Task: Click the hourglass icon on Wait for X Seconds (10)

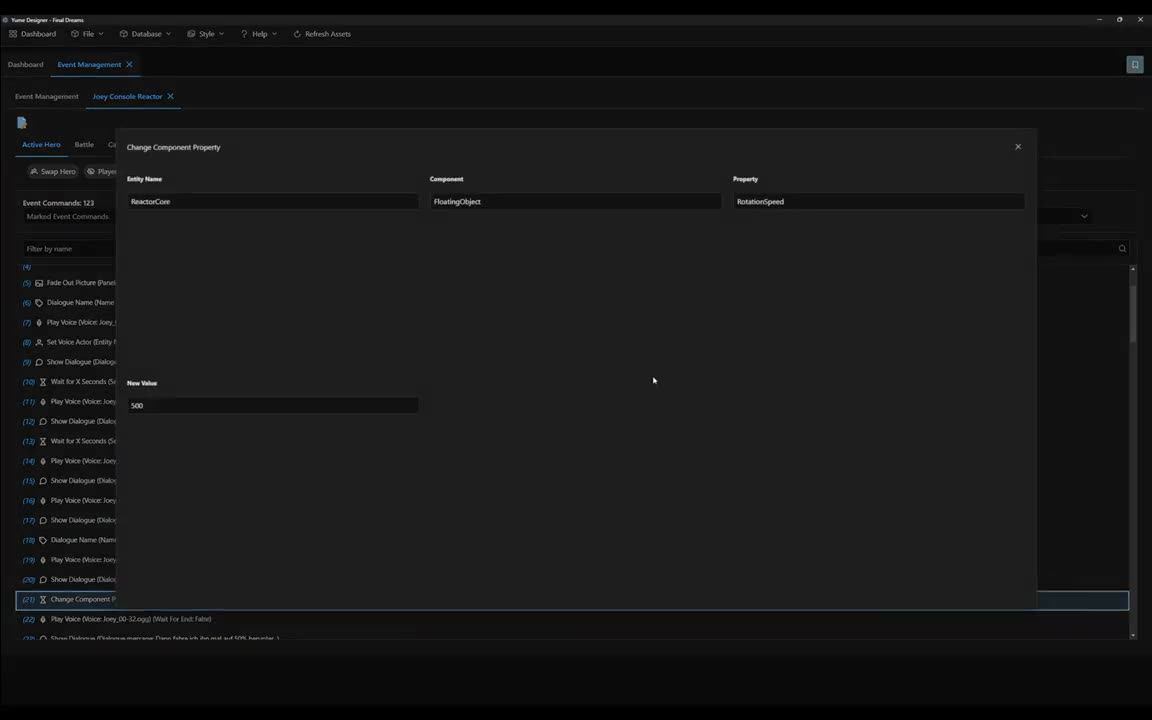Action: click(42, 381)
